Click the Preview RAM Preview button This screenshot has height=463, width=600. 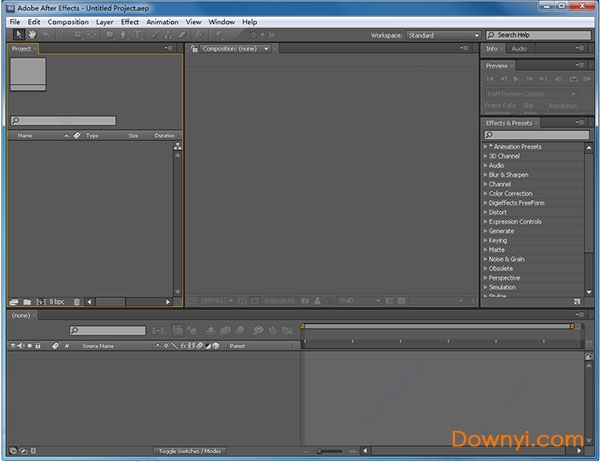(x=587, y=79)
